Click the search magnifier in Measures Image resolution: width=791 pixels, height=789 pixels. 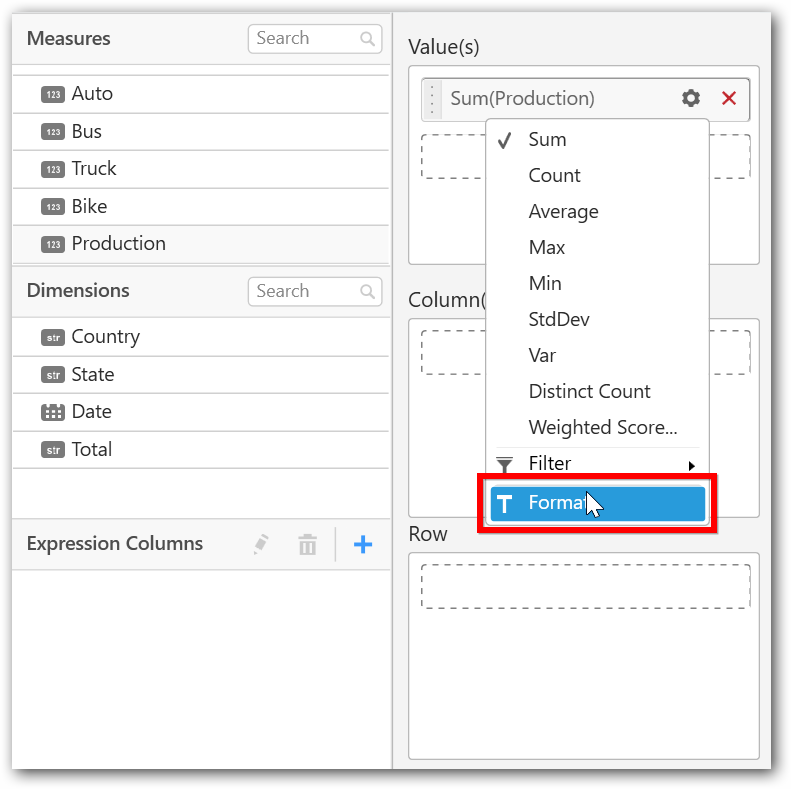pyautogui.click(x=368, y=39)
